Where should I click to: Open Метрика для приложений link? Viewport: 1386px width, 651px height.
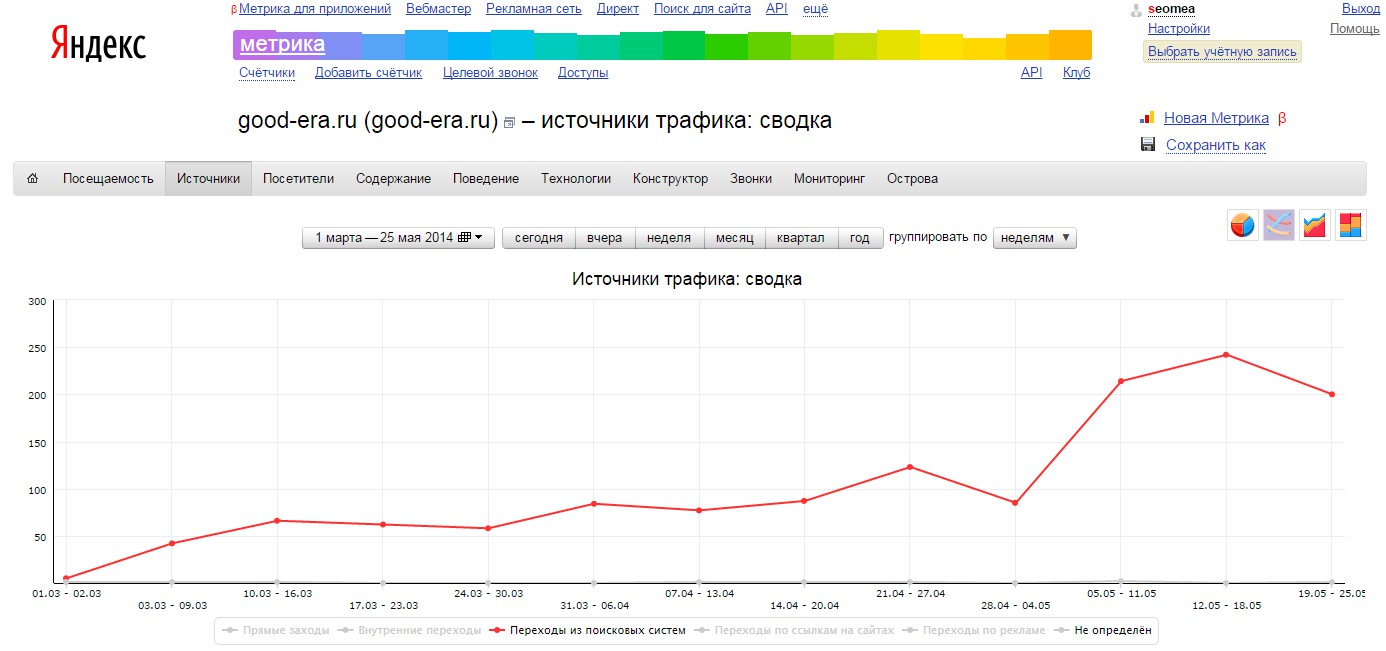coord(315,9)
